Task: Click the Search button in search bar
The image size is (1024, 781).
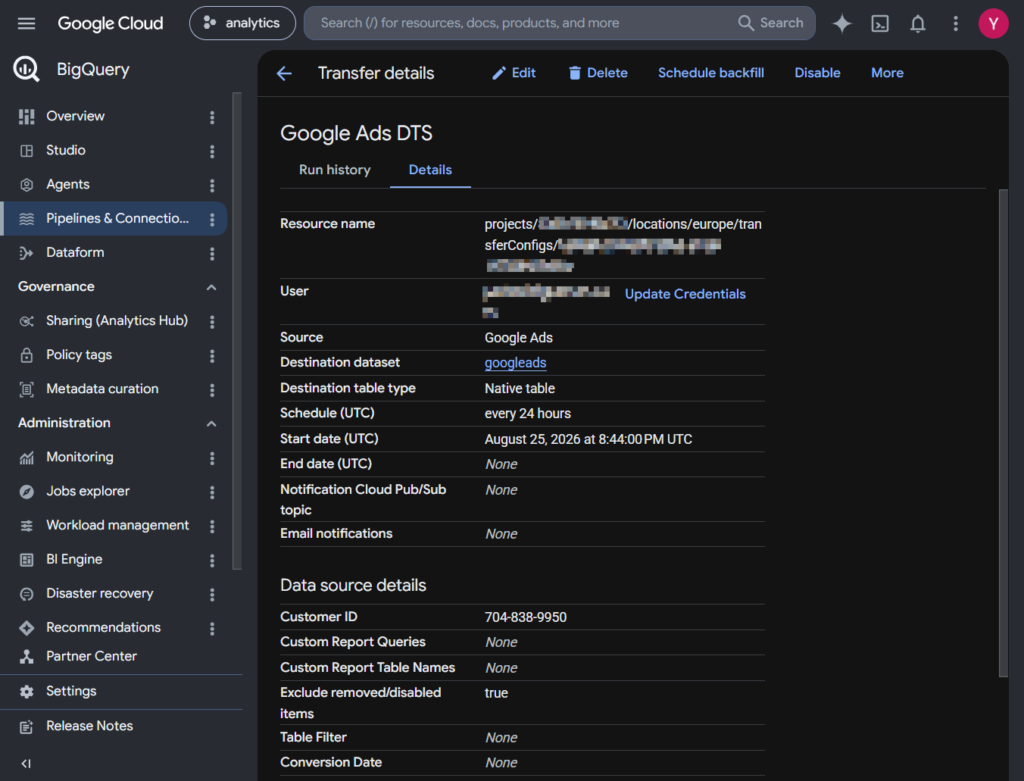Action: pyautogui.click(x=771, y=23)
